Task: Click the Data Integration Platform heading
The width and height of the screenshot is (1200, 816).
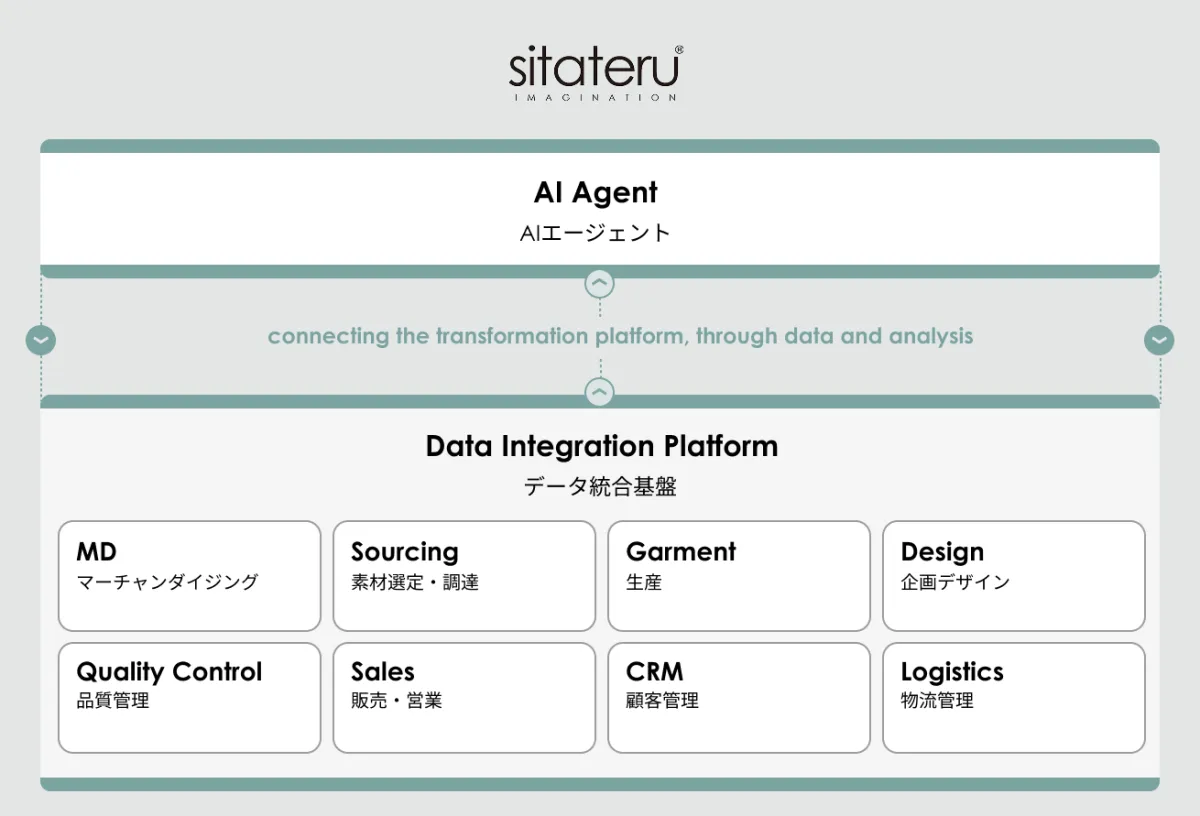Action: (x=601, y=446)
